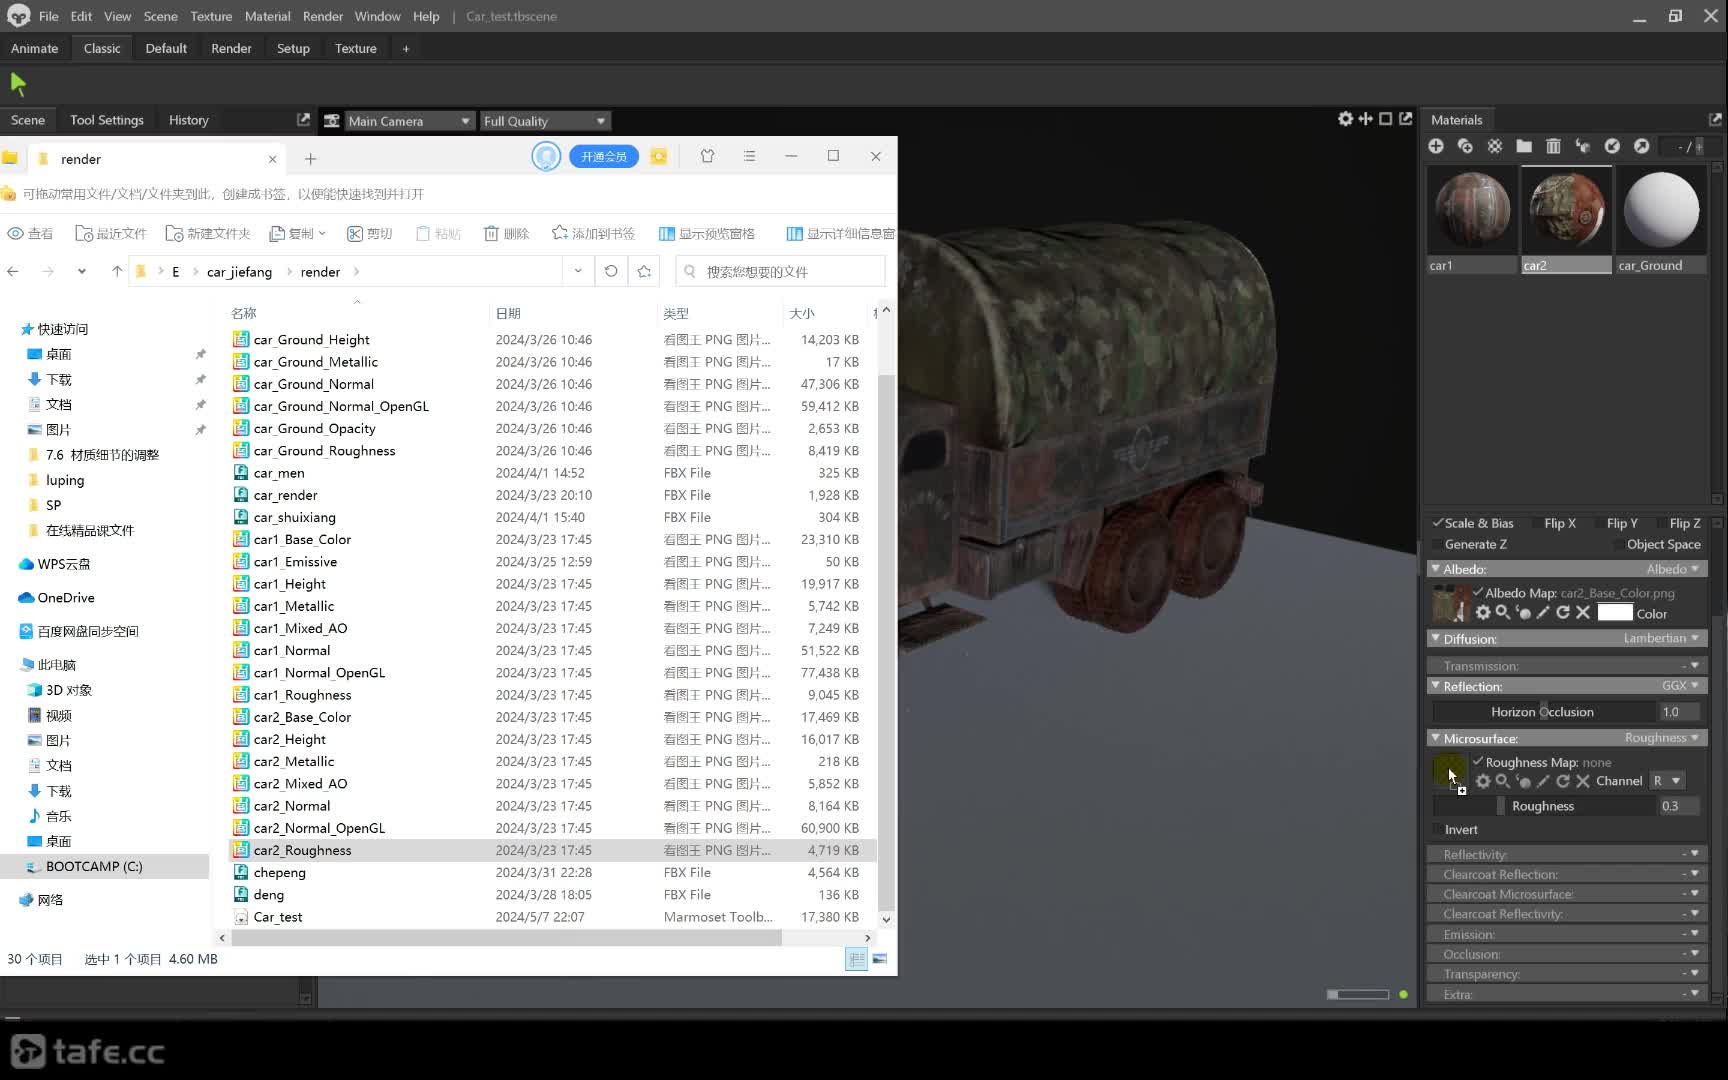The image size is (1728, 1080).
Task: Open Albedo Map settings gear
Action: [1483, 613]
